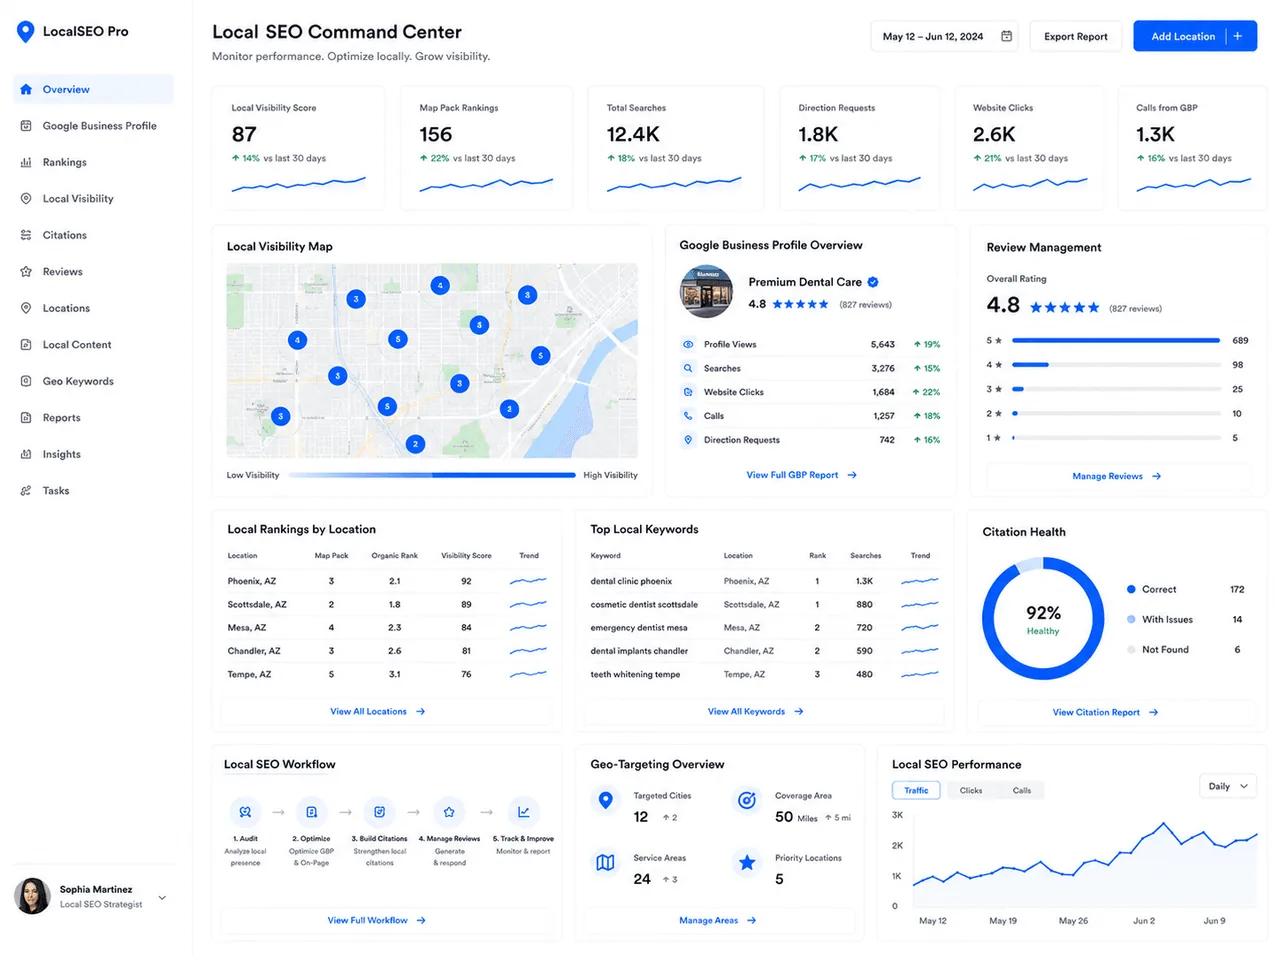Go to Overview in the sidebar

pos(94,89)
